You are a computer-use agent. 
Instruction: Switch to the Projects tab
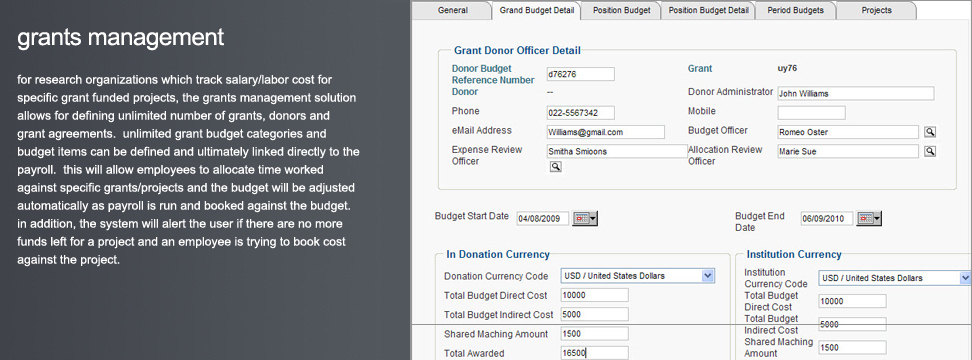point(877,11)
